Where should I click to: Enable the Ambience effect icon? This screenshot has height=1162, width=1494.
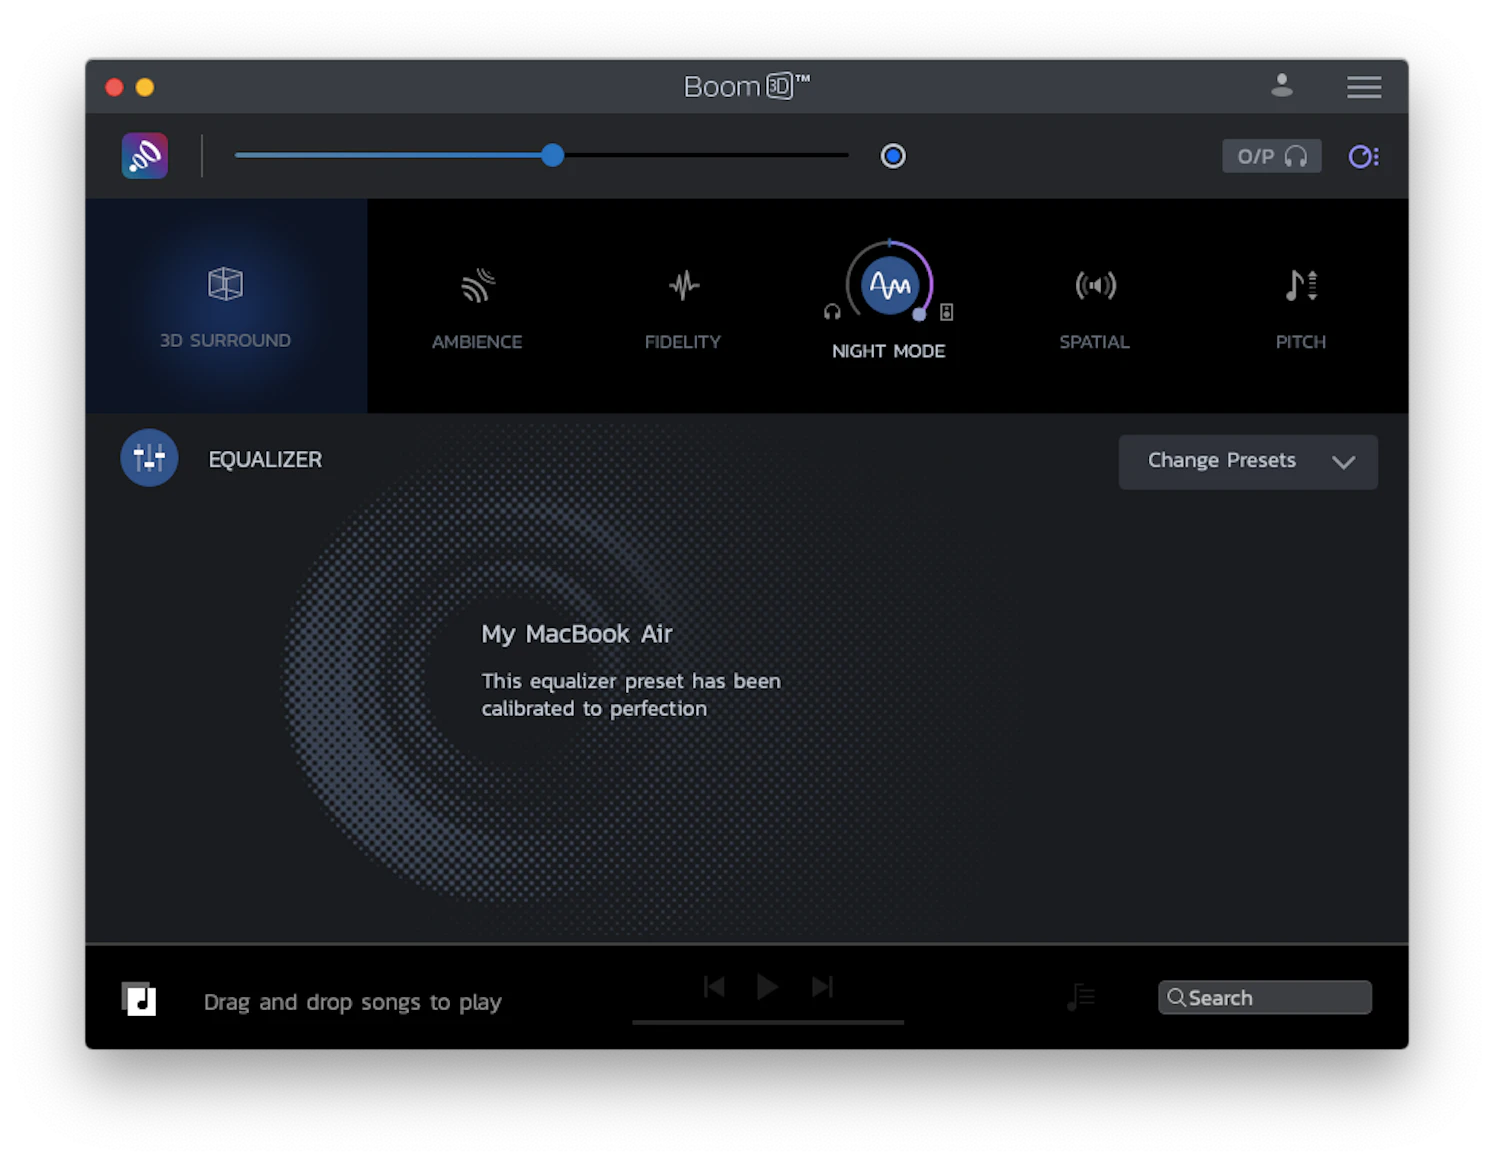pos(478,285)
